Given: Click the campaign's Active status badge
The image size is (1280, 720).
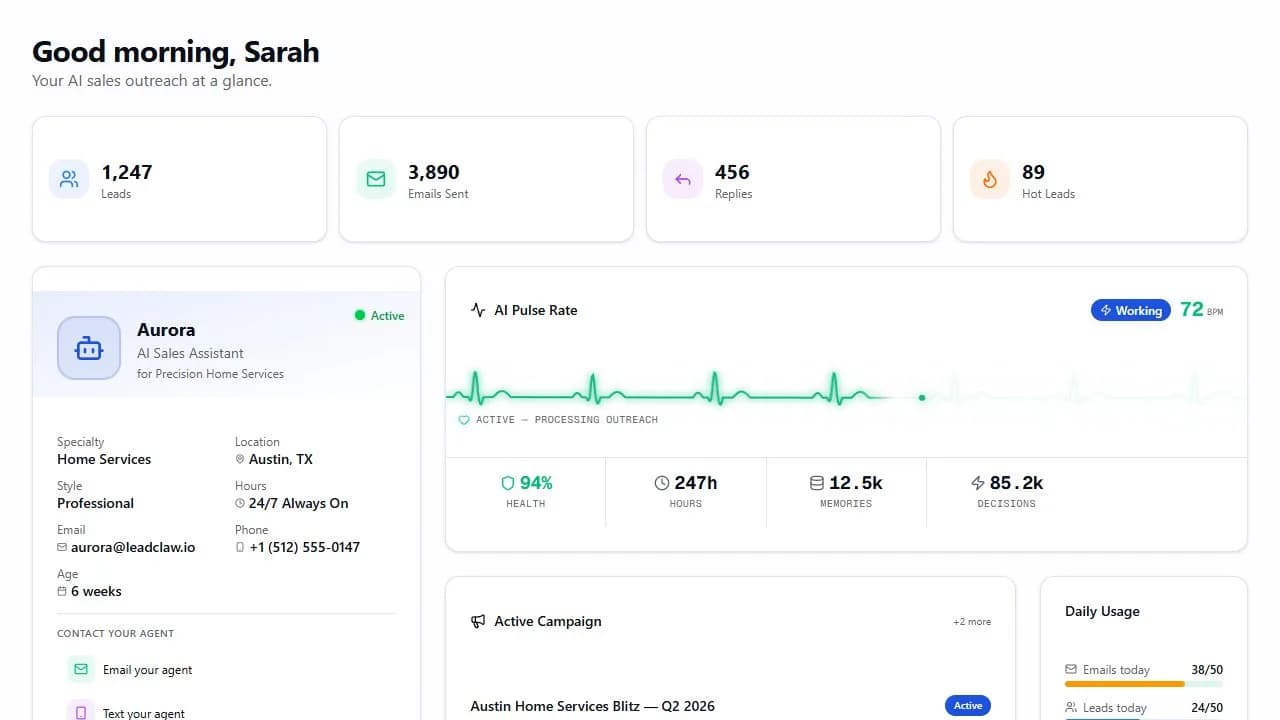Looking at the screenshot, I should (x=968, y=706).
